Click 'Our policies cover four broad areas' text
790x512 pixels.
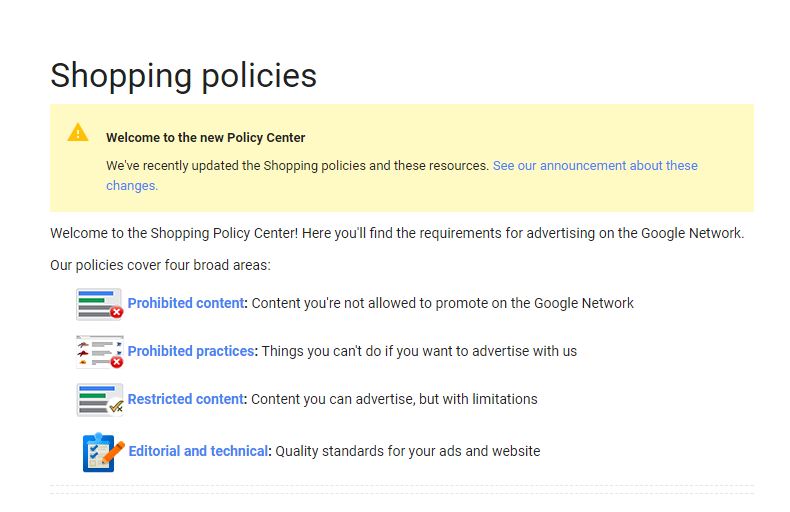tap(160, 266)
